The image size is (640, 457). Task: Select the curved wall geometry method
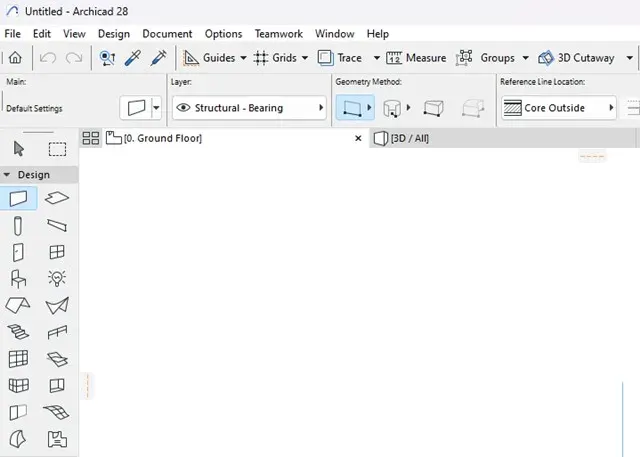(392, 109)
